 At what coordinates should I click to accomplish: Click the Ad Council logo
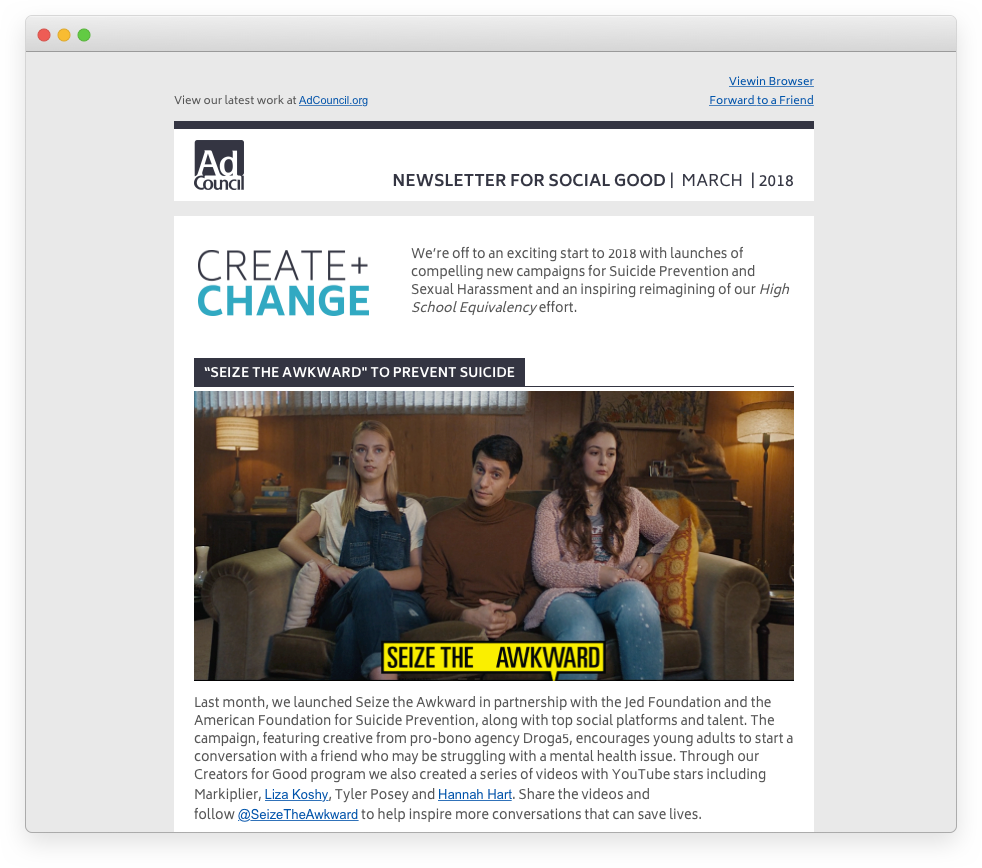pos(219,165)
